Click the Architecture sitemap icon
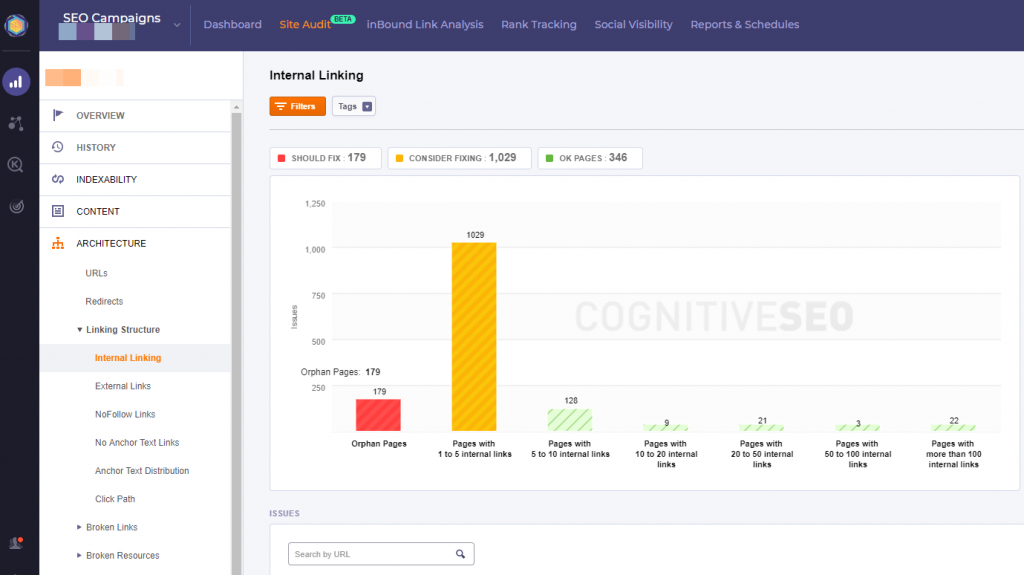The width and height of the screenshot is (1024, 575). click(x=58, y=243)
